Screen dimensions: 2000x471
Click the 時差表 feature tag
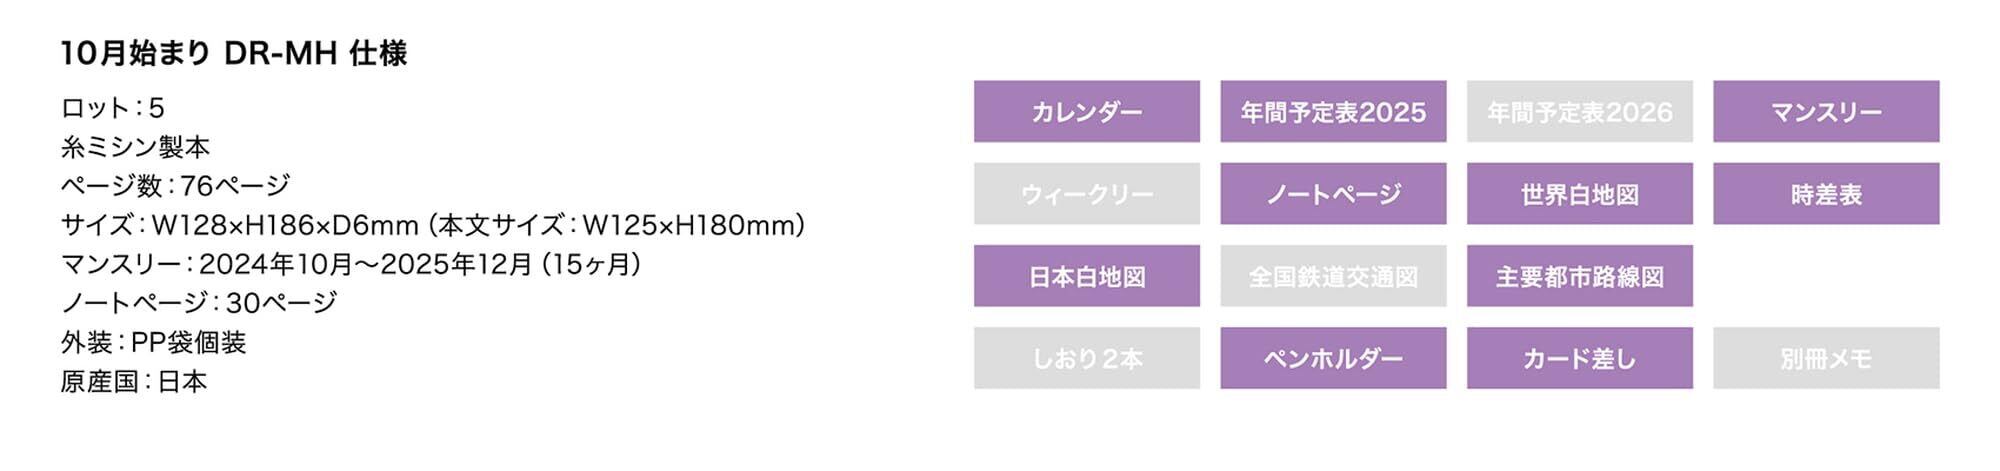coord(1825,194)
